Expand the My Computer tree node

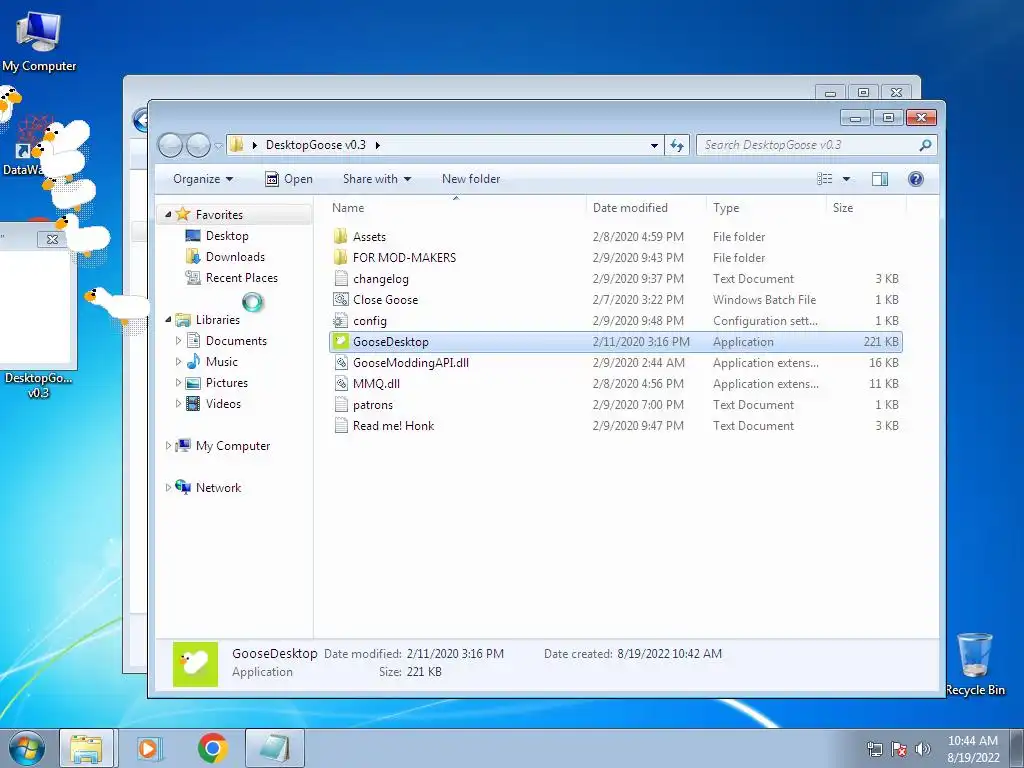[168, 445]
